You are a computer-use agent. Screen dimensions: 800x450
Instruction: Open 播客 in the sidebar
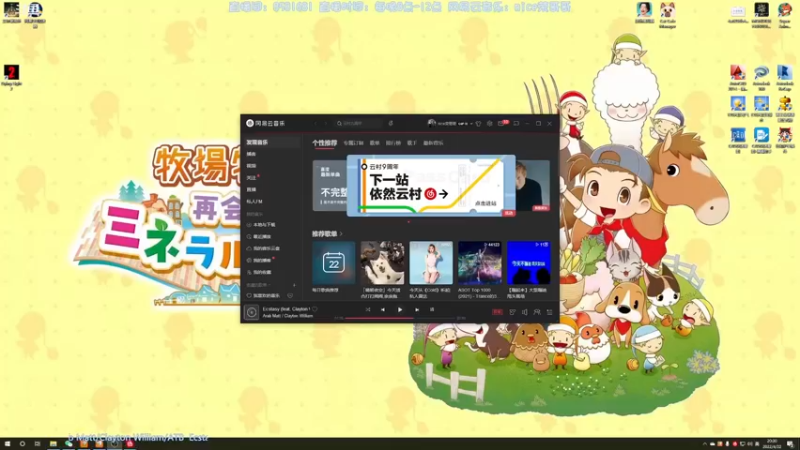coord(252,154)
